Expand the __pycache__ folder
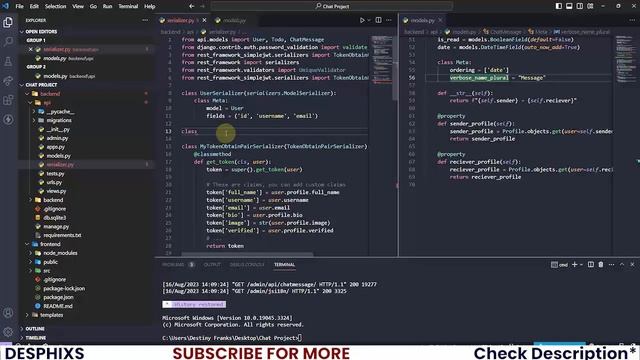Viewport: 640px width, 360px height. (x=34, y=111)
